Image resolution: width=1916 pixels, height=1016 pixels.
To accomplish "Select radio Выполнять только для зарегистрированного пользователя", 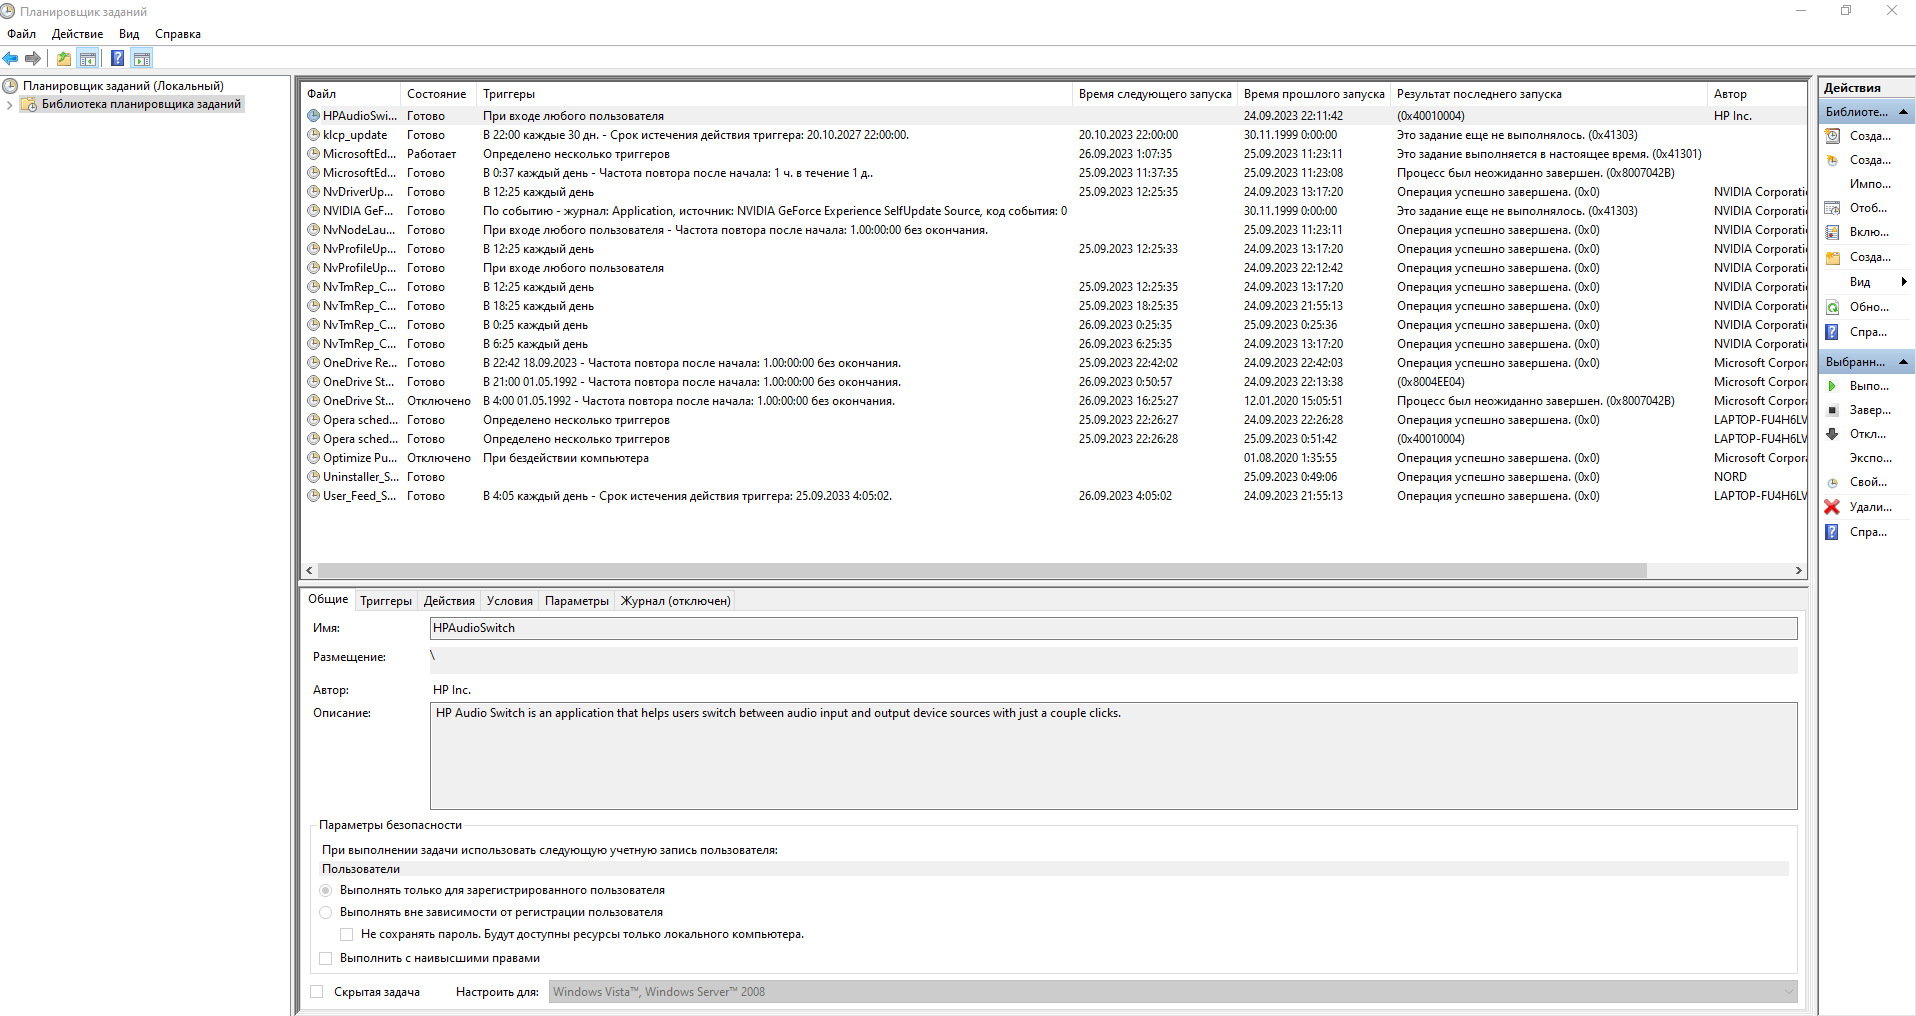I will click(x=326, y=890).
